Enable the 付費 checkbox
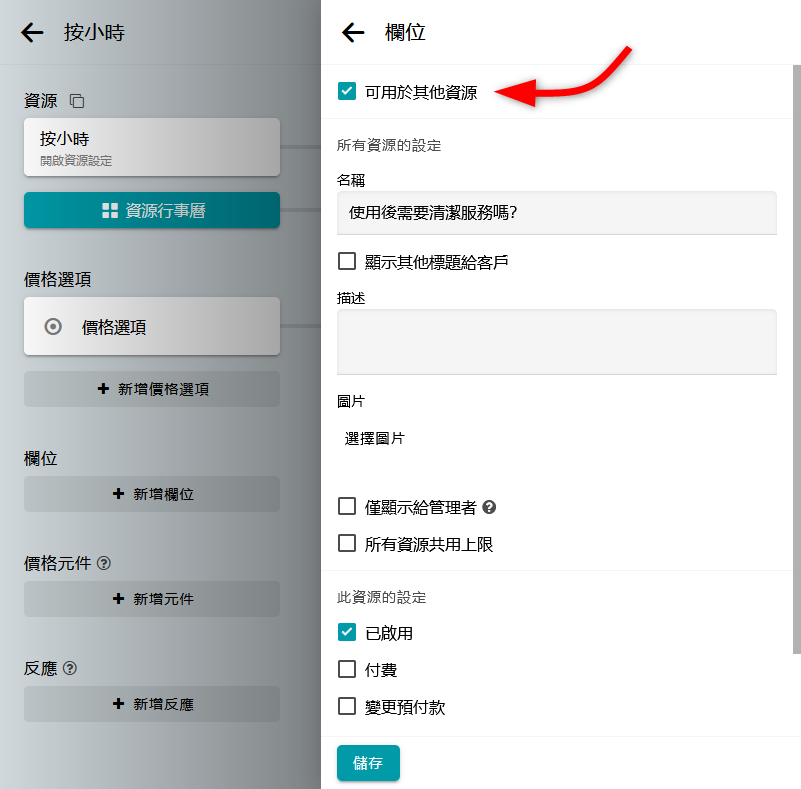This screenshot has width=801, height=789. pos(347,669)
